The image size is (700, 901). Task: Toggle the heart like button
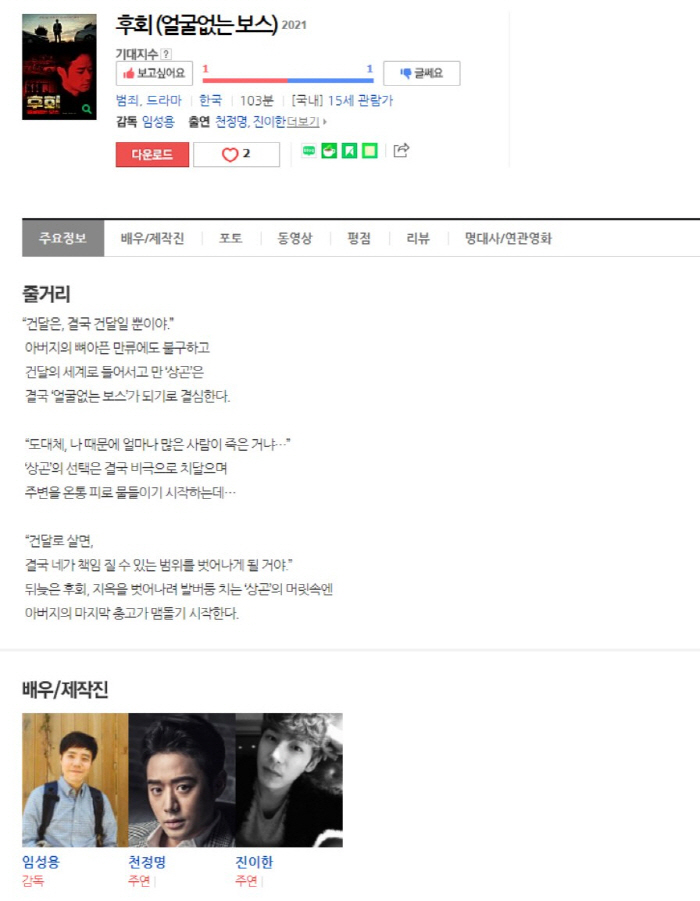pyautogui.click(x=236, y=154)
